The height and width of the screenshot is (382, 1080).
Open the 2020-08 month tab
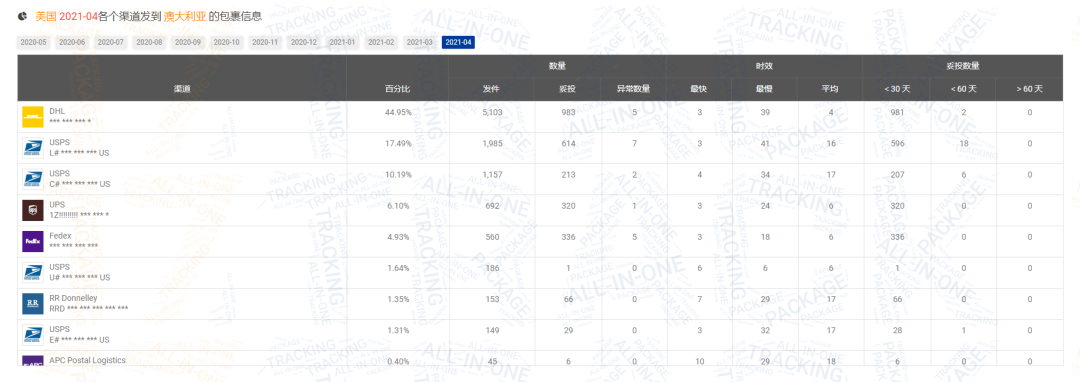point(149,43)
